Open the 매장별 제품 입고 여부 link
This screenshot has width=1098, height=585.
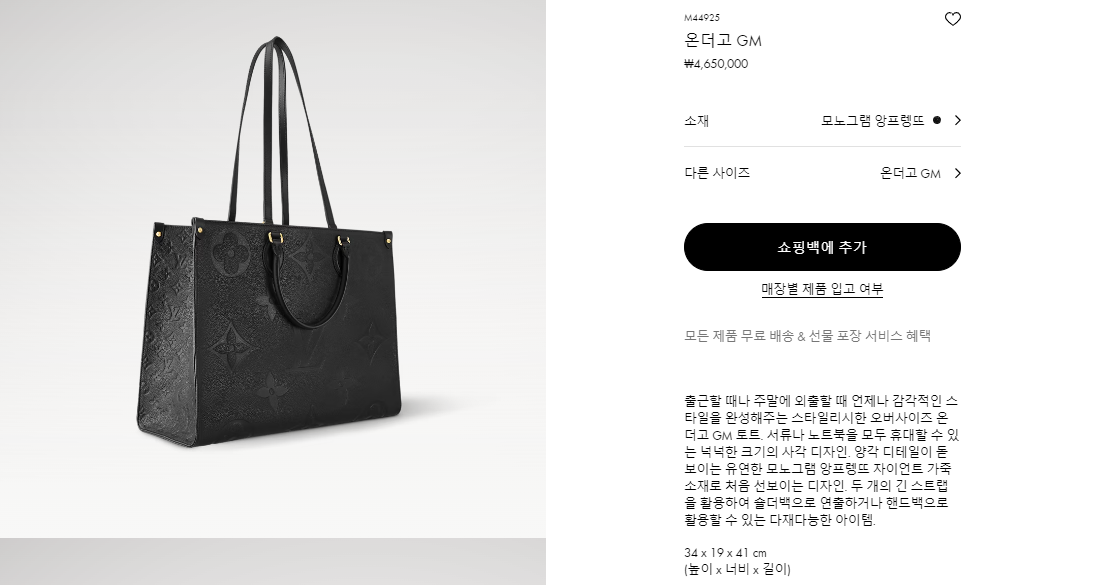pyautogui.click(x=822, y=289)
